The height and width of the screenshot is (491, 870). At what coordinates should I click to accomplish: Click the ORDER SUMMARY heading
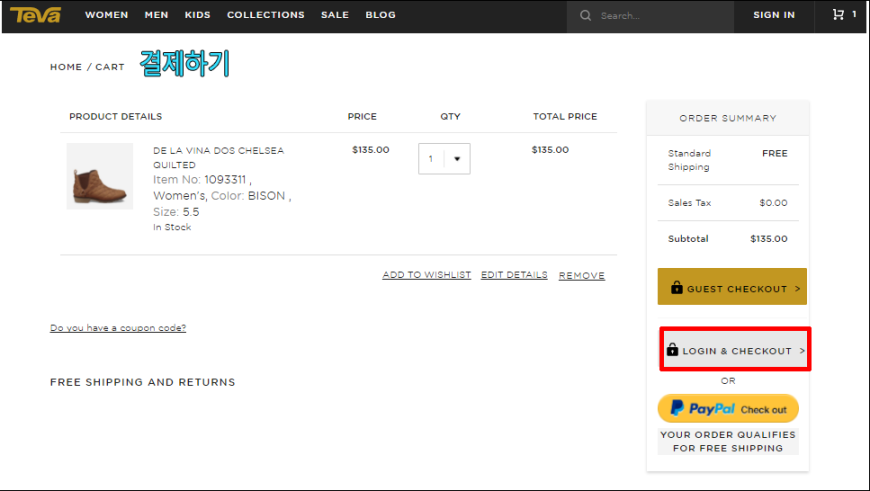click(x=728, y=118)
